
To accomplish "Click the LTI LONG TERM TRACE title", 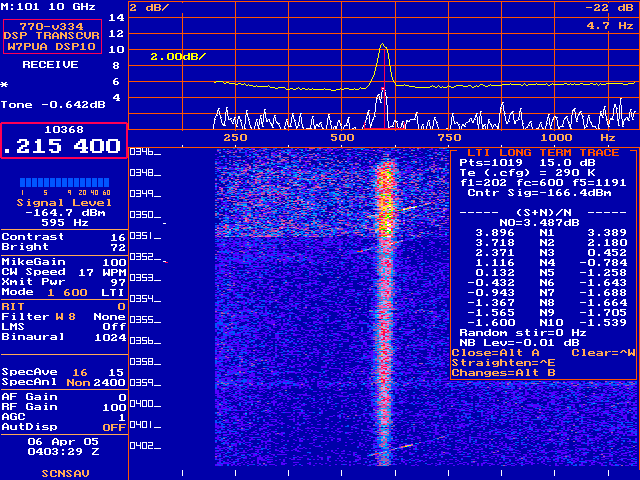I will [x=542, y=152].
